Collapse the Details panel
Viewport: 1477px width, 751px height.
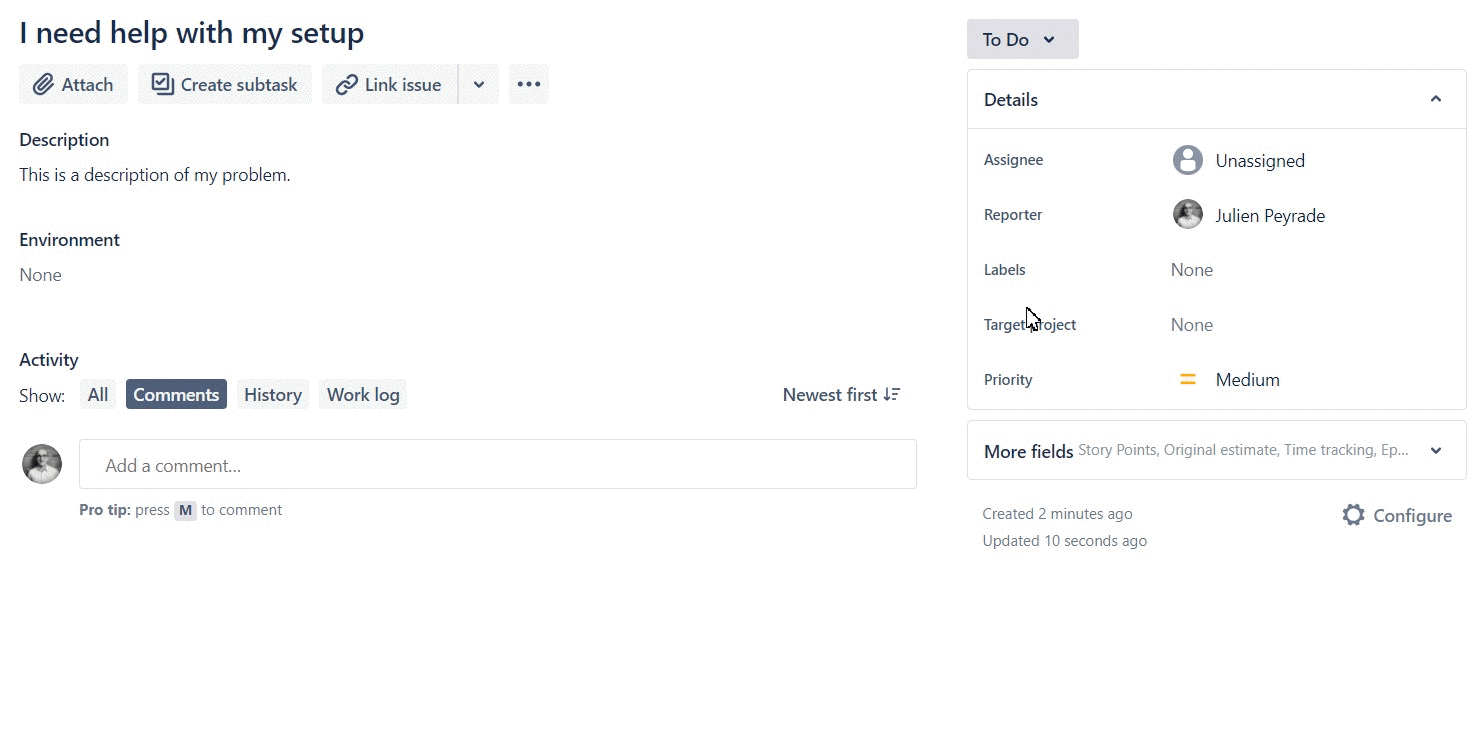1435,99
